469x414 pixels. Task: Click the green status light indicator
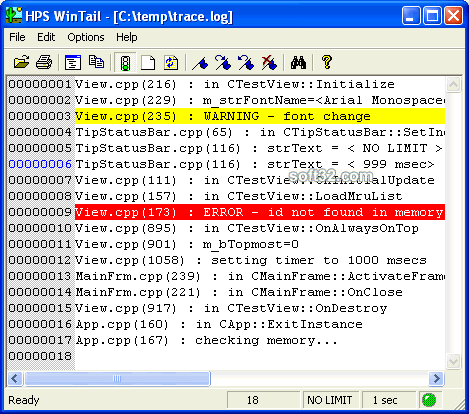click(429, 400)
